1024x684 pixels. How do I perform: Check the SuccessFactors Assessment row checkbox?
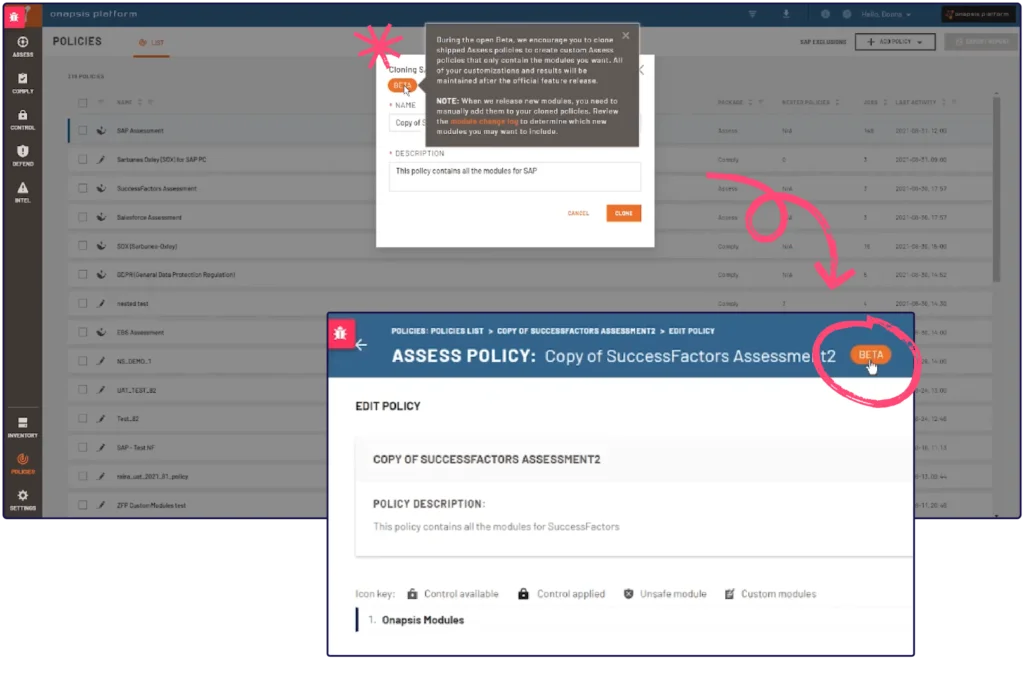83,188
